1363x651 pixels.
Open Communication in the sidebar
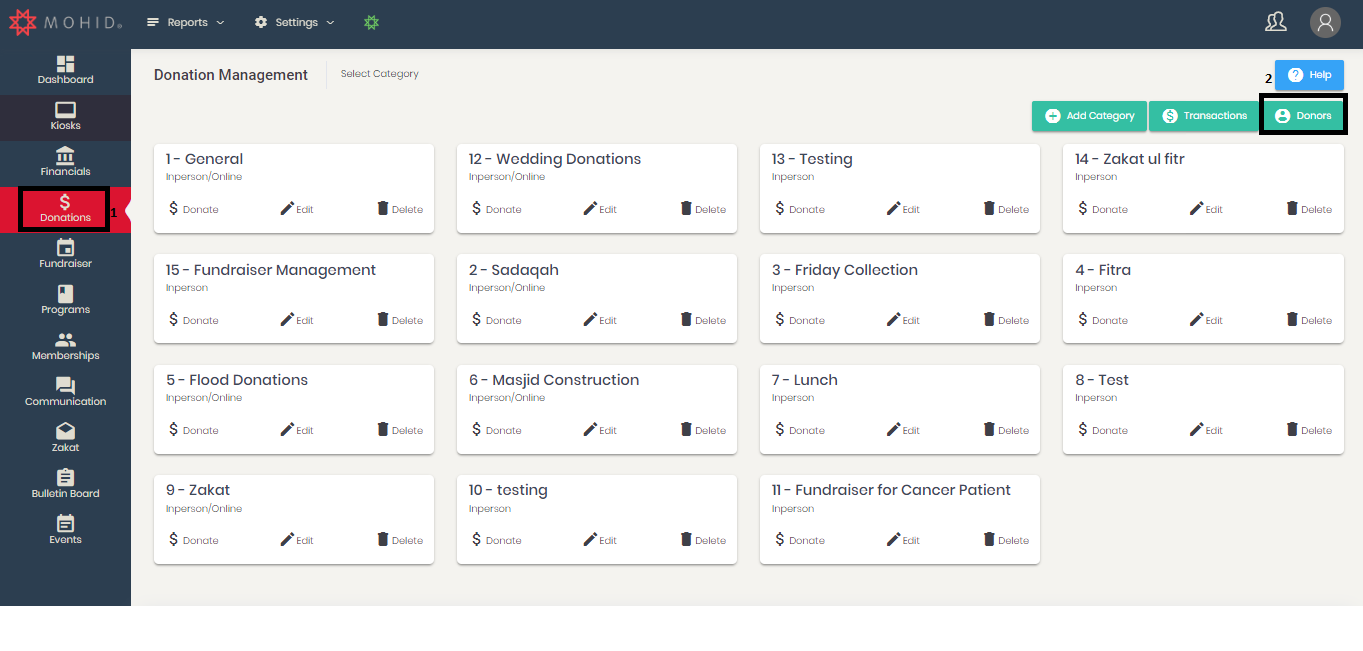pos(65,393)
